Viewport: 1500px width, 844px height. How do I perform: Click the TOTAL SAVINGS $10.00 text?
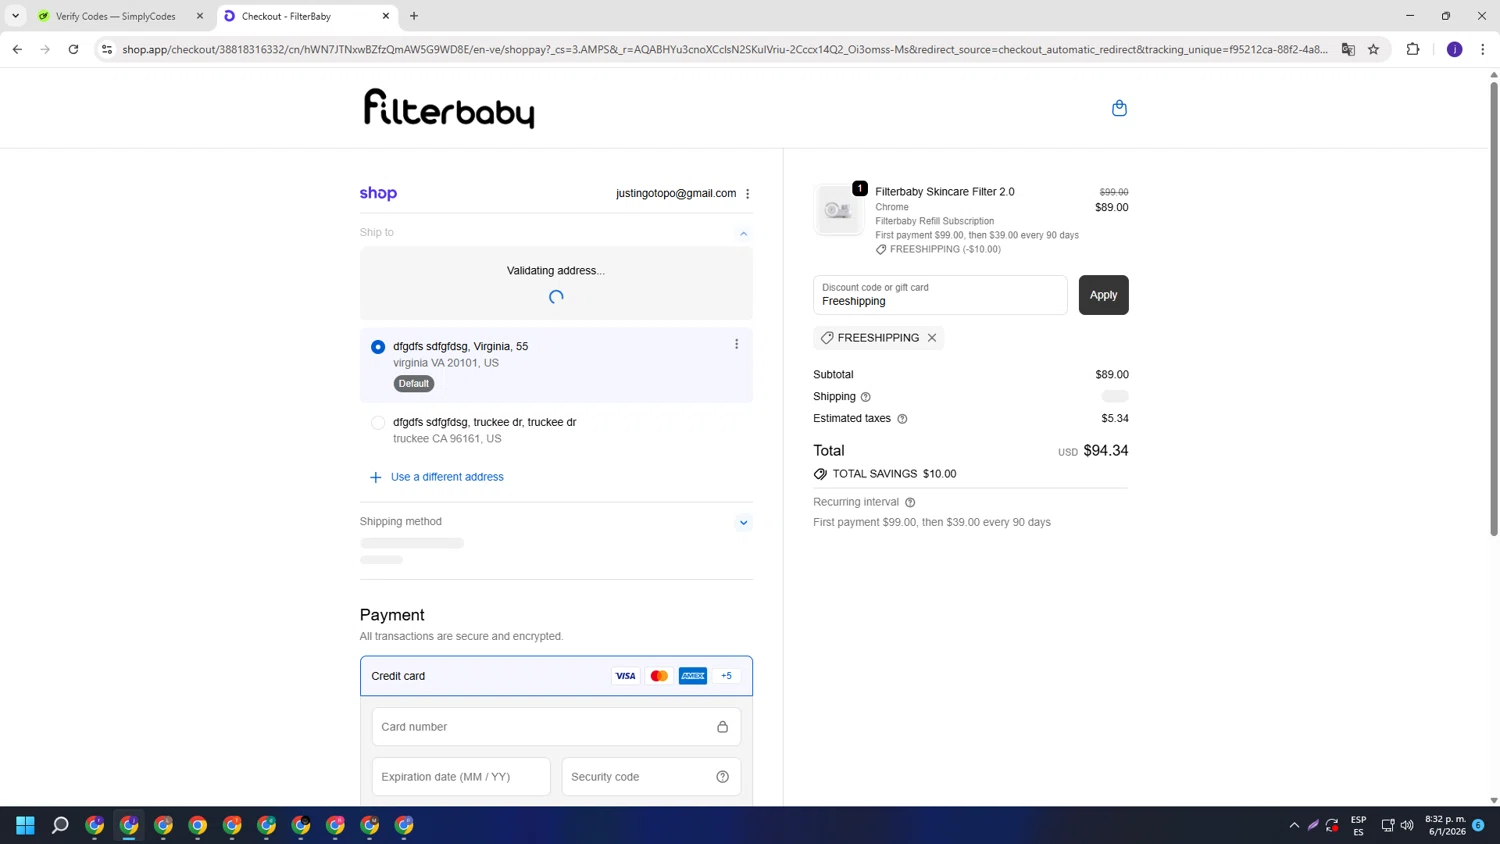894,474
